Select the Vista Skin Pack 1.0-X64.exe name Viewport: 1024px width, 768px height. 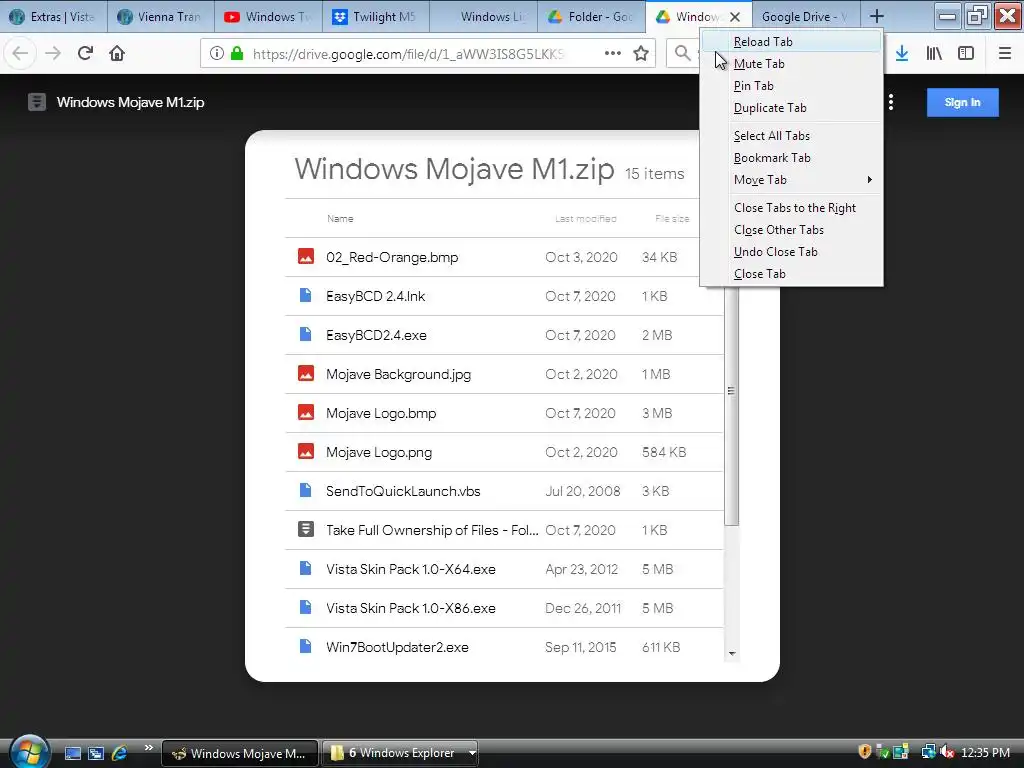(x=411, y=569)
